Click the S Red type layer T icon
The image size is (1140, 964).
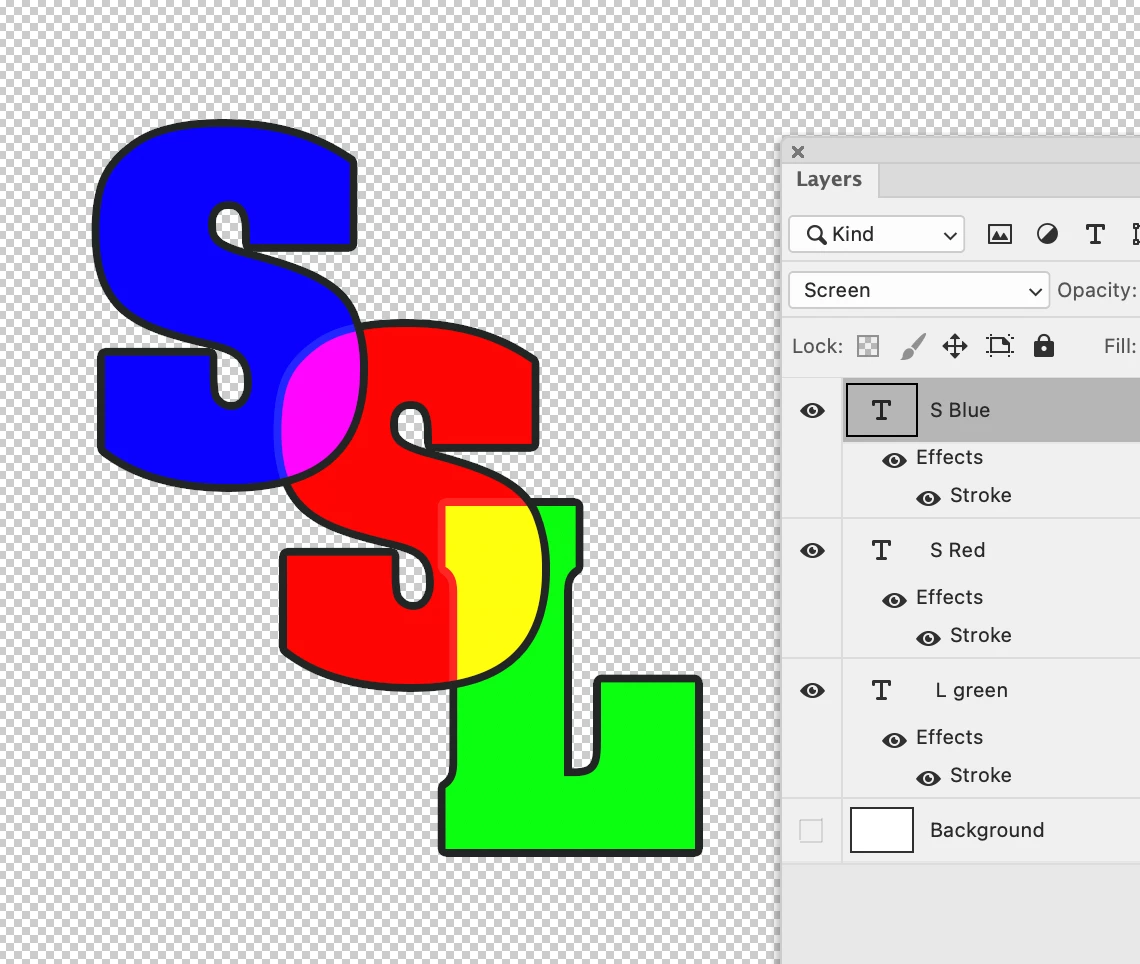pos(881,550)
